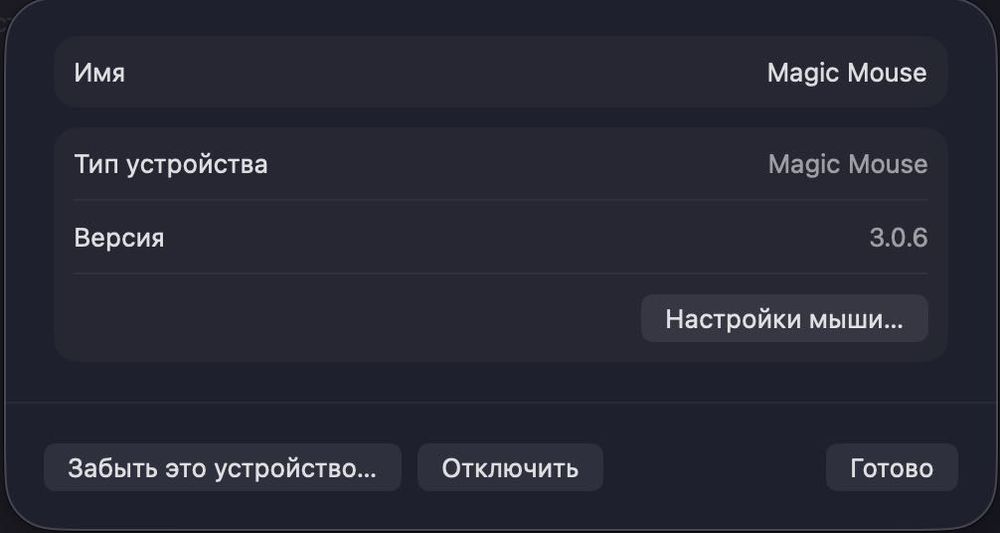
Task: Click the version number 3.0.6
Action: pos(898,238)
